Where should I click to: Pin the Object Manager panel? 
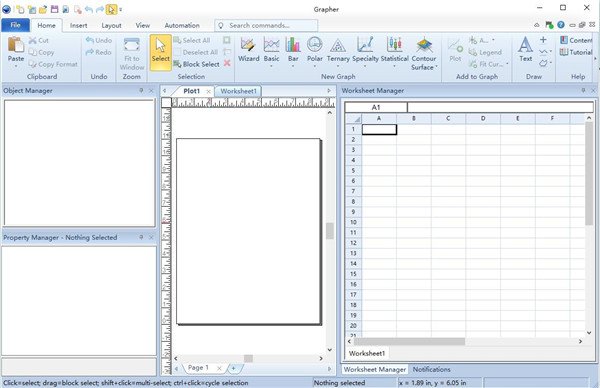(141, 91)
